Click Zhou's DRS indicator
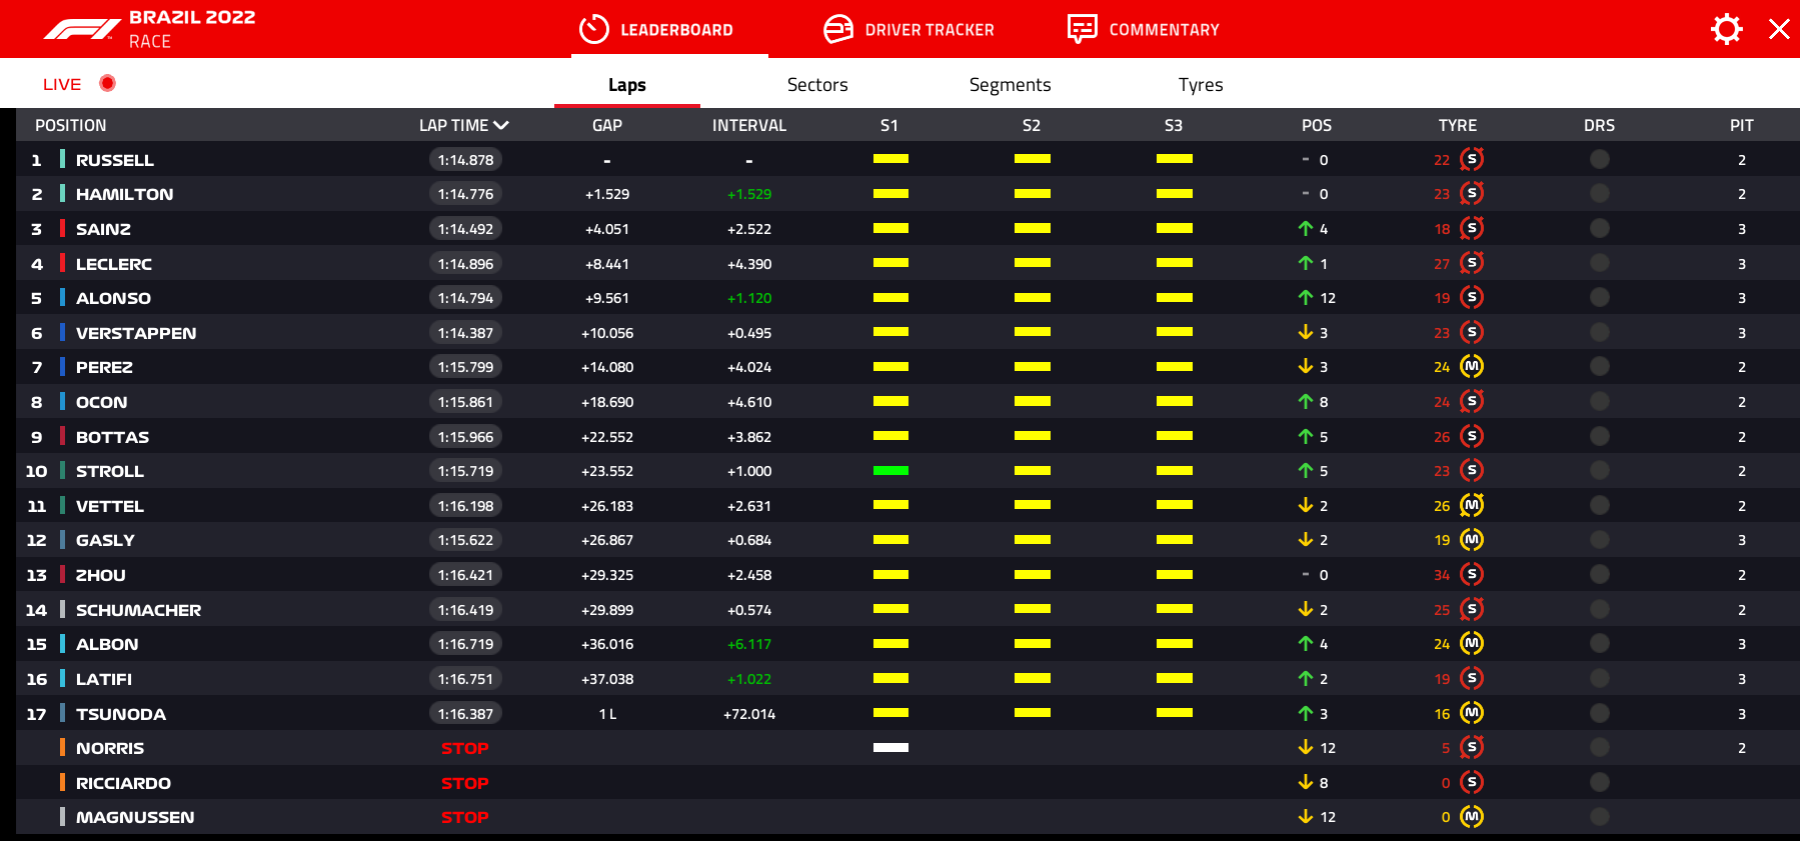 tap(1599, 574)
